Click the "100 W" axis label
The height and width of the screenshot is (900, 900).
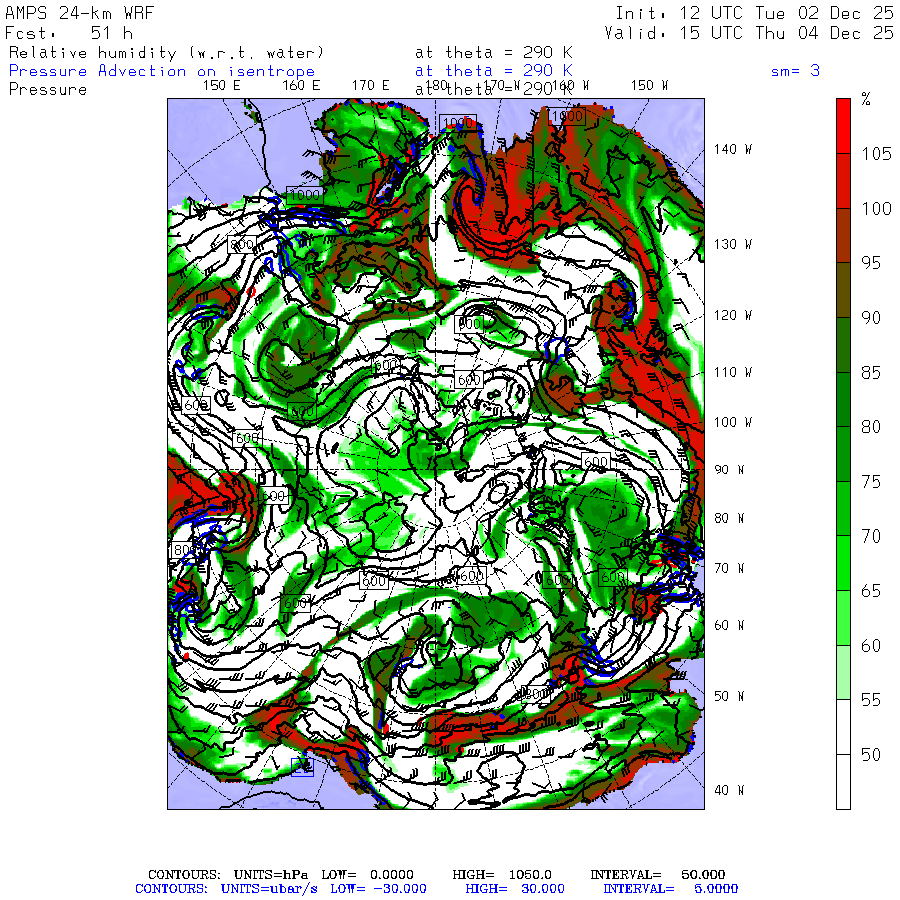click(732, 422)
